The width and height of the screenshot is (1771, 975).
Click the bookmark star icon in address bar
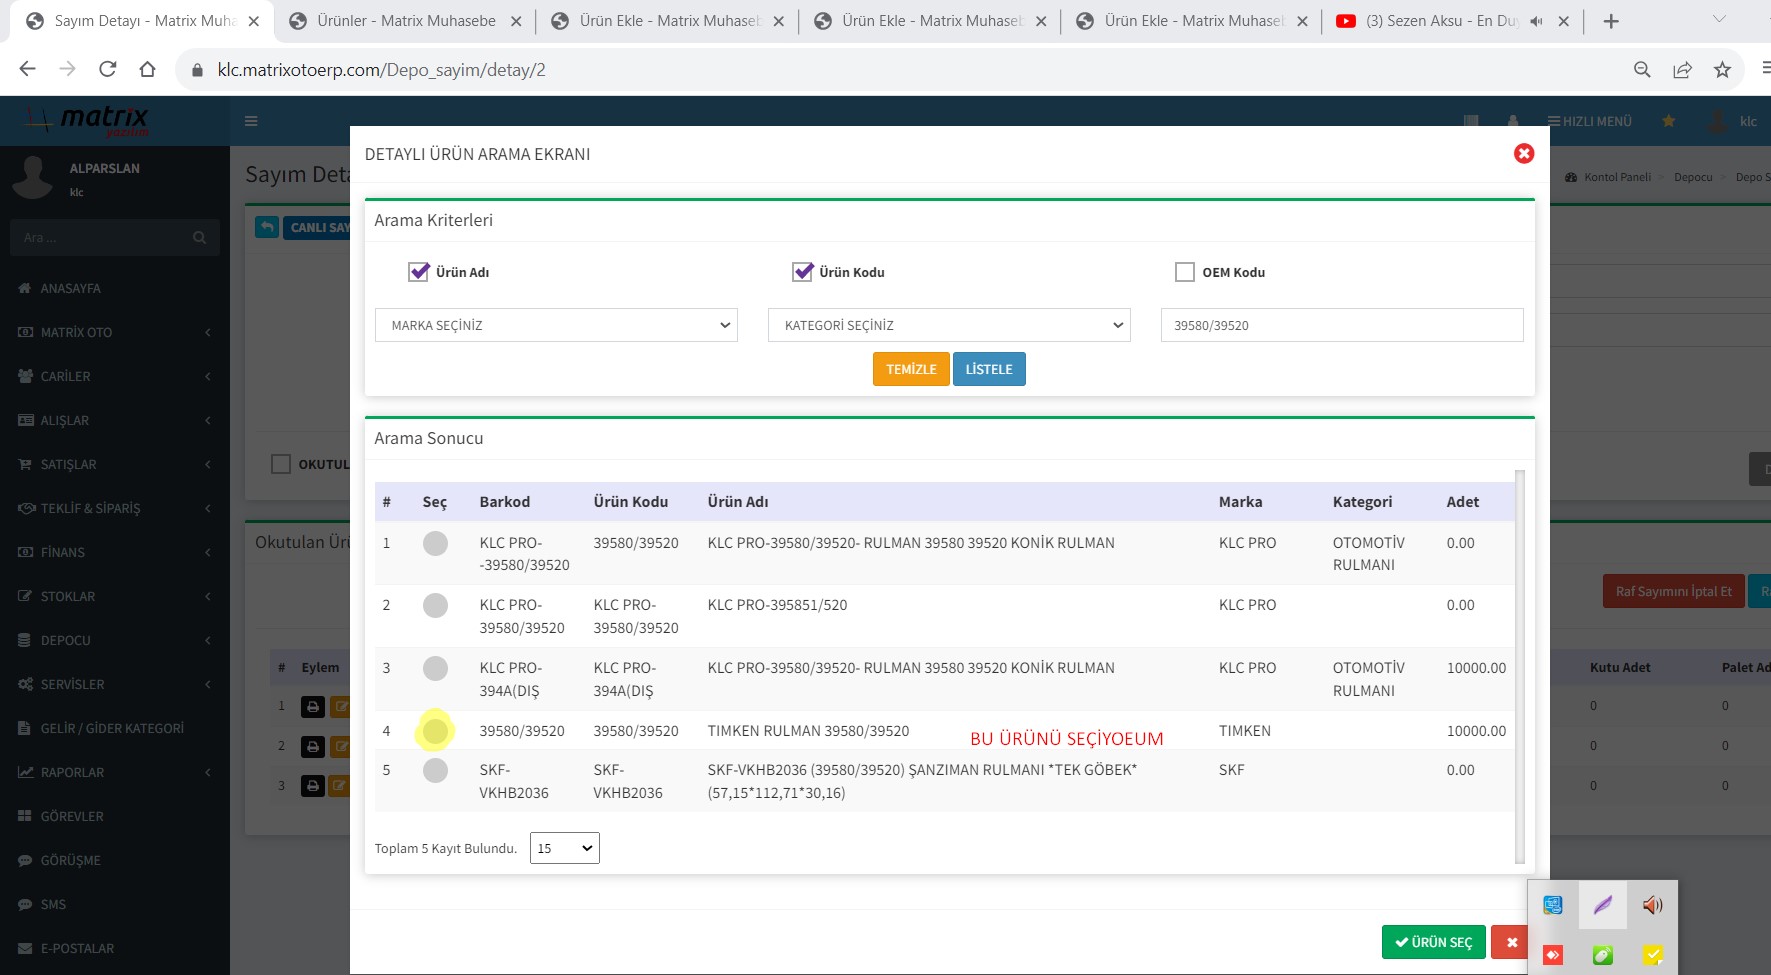tap(1721, 69)
